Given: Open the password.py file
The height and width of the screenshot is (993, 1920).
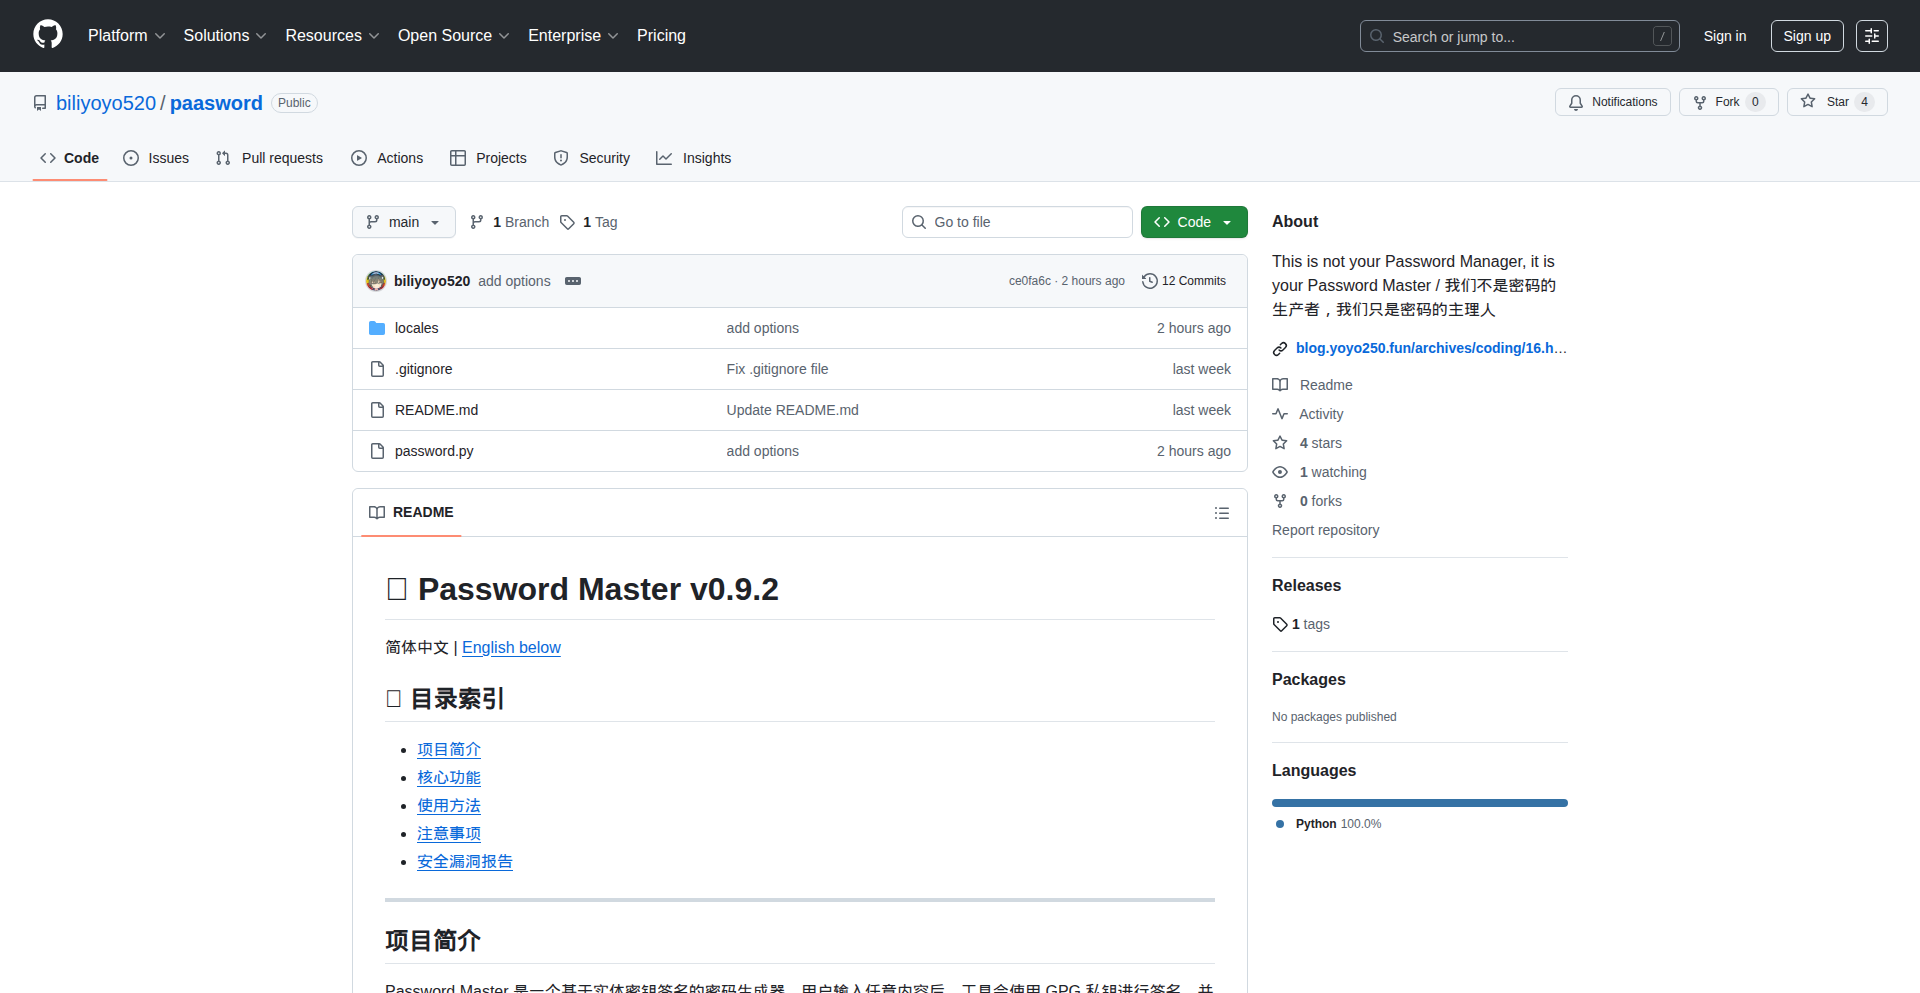Looking at the screenshot, I should [434, 451].
